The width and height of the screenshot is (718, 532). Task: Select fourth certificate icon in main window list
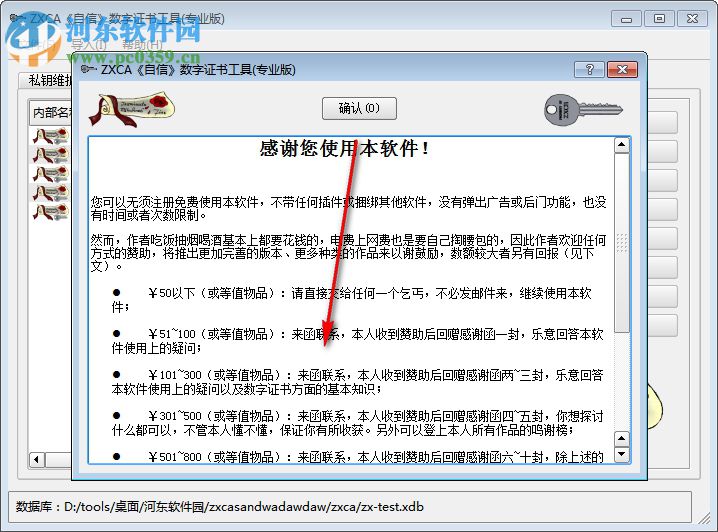click(50, 193)
